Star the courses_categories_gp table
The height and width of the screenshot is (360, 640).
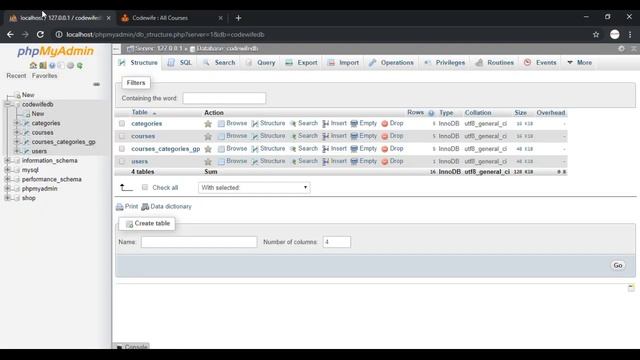click(x=208, y=149)
